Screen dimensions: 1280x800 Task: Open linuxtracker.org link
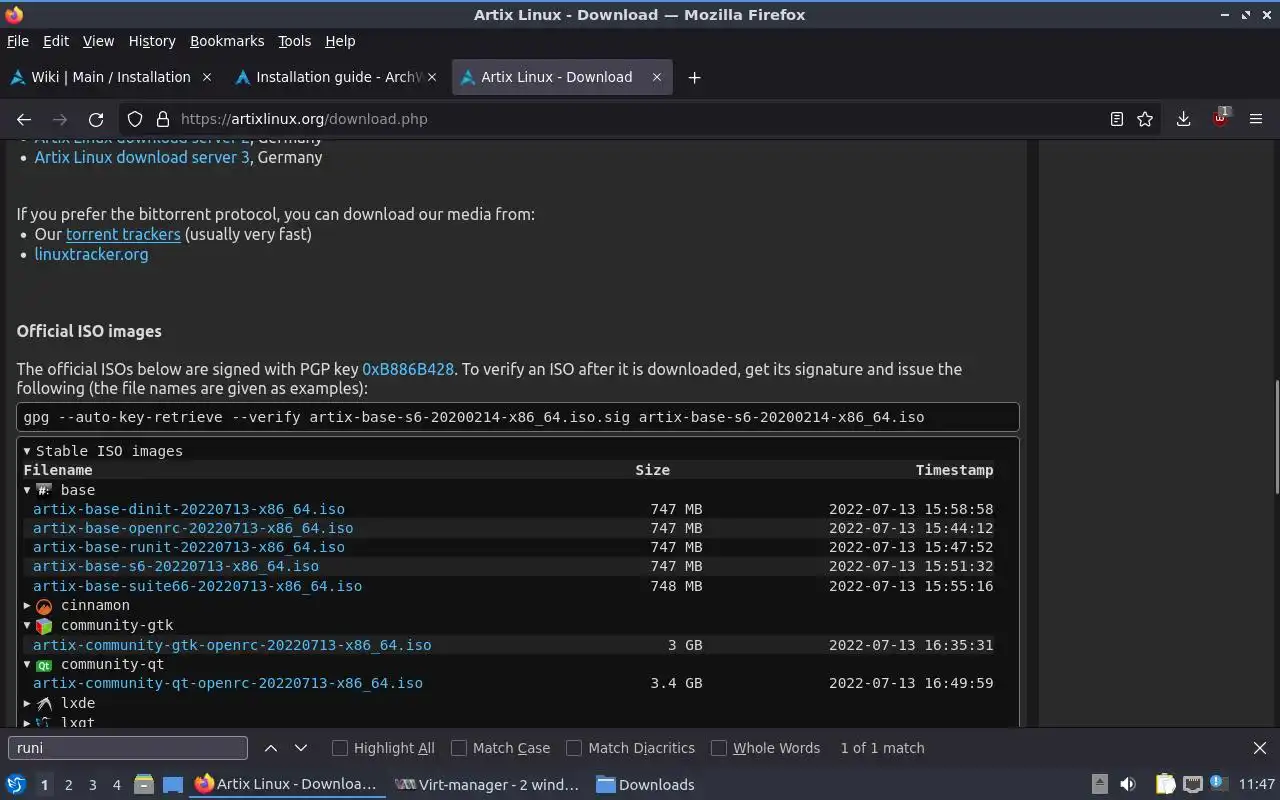[91, 254]
